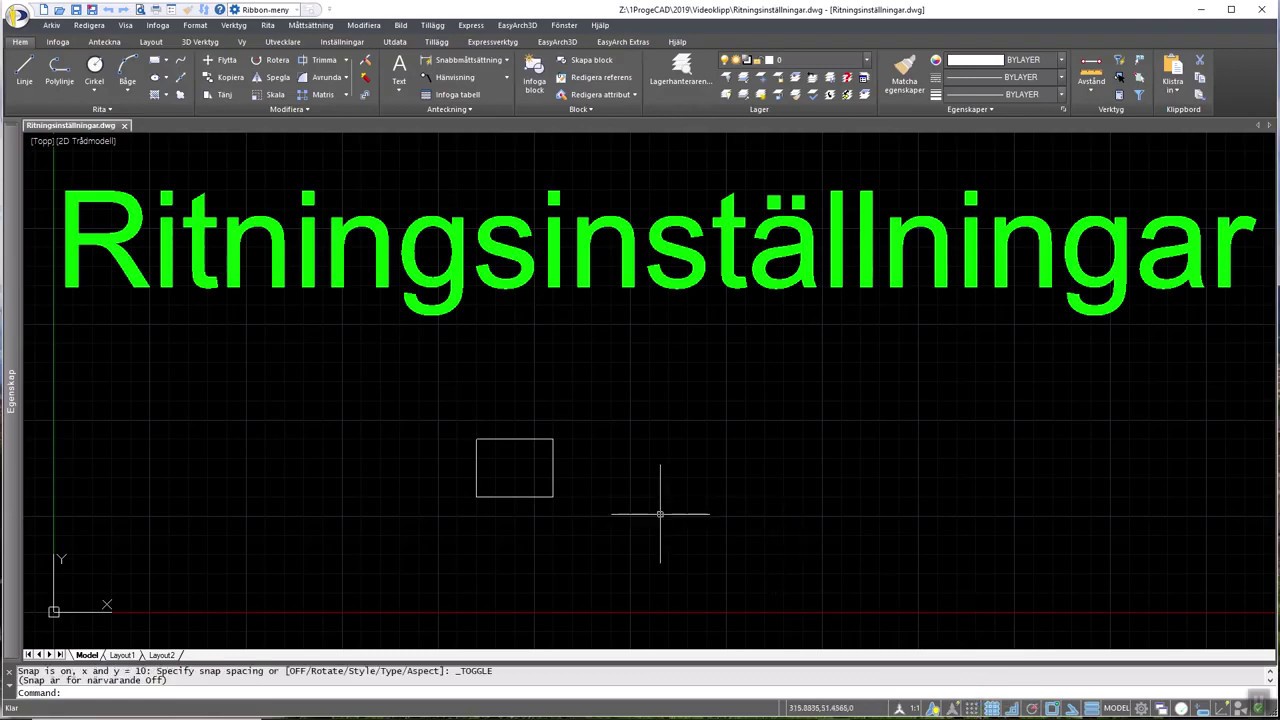Click Skapa block button
The width and height of the screenshot is (1280, 720).
585,60
